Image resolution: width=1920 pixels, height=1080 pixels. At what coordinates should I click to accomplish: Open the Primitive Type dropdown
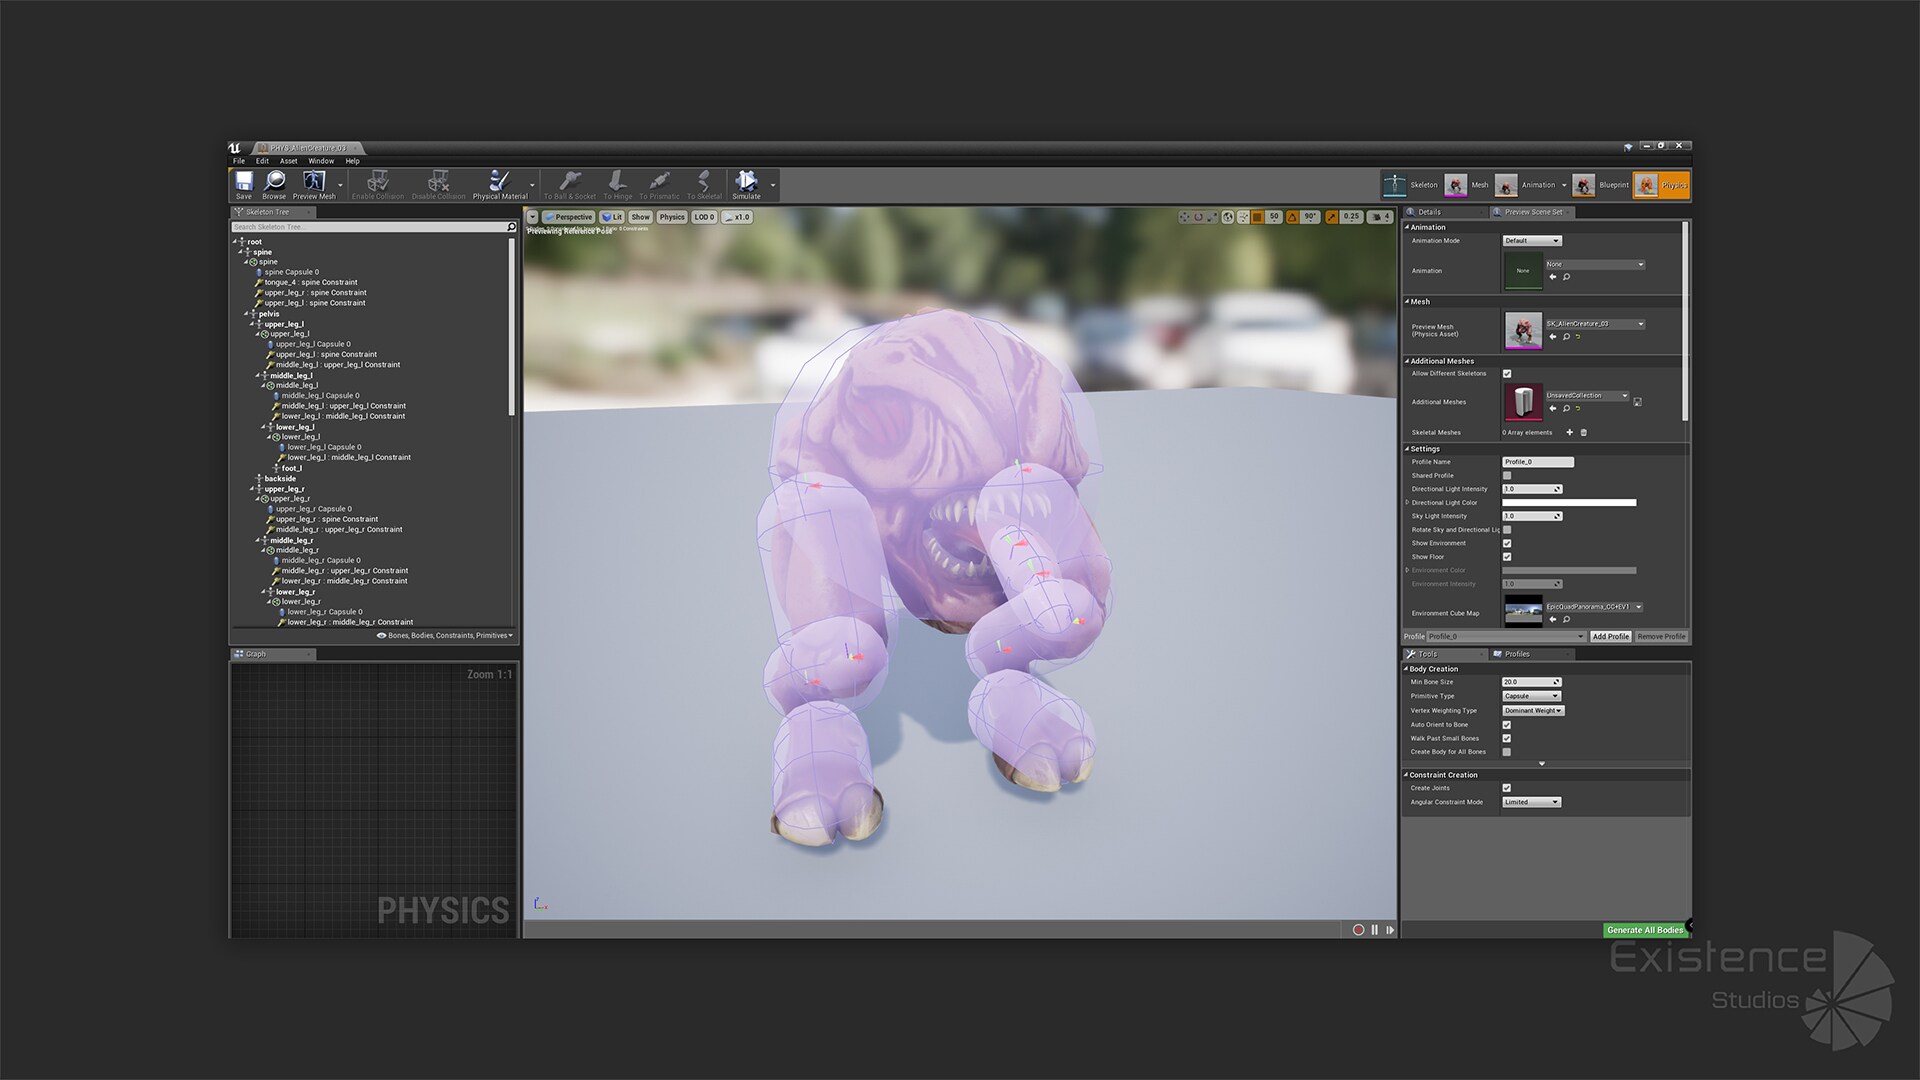click(x=1531, y=695)
